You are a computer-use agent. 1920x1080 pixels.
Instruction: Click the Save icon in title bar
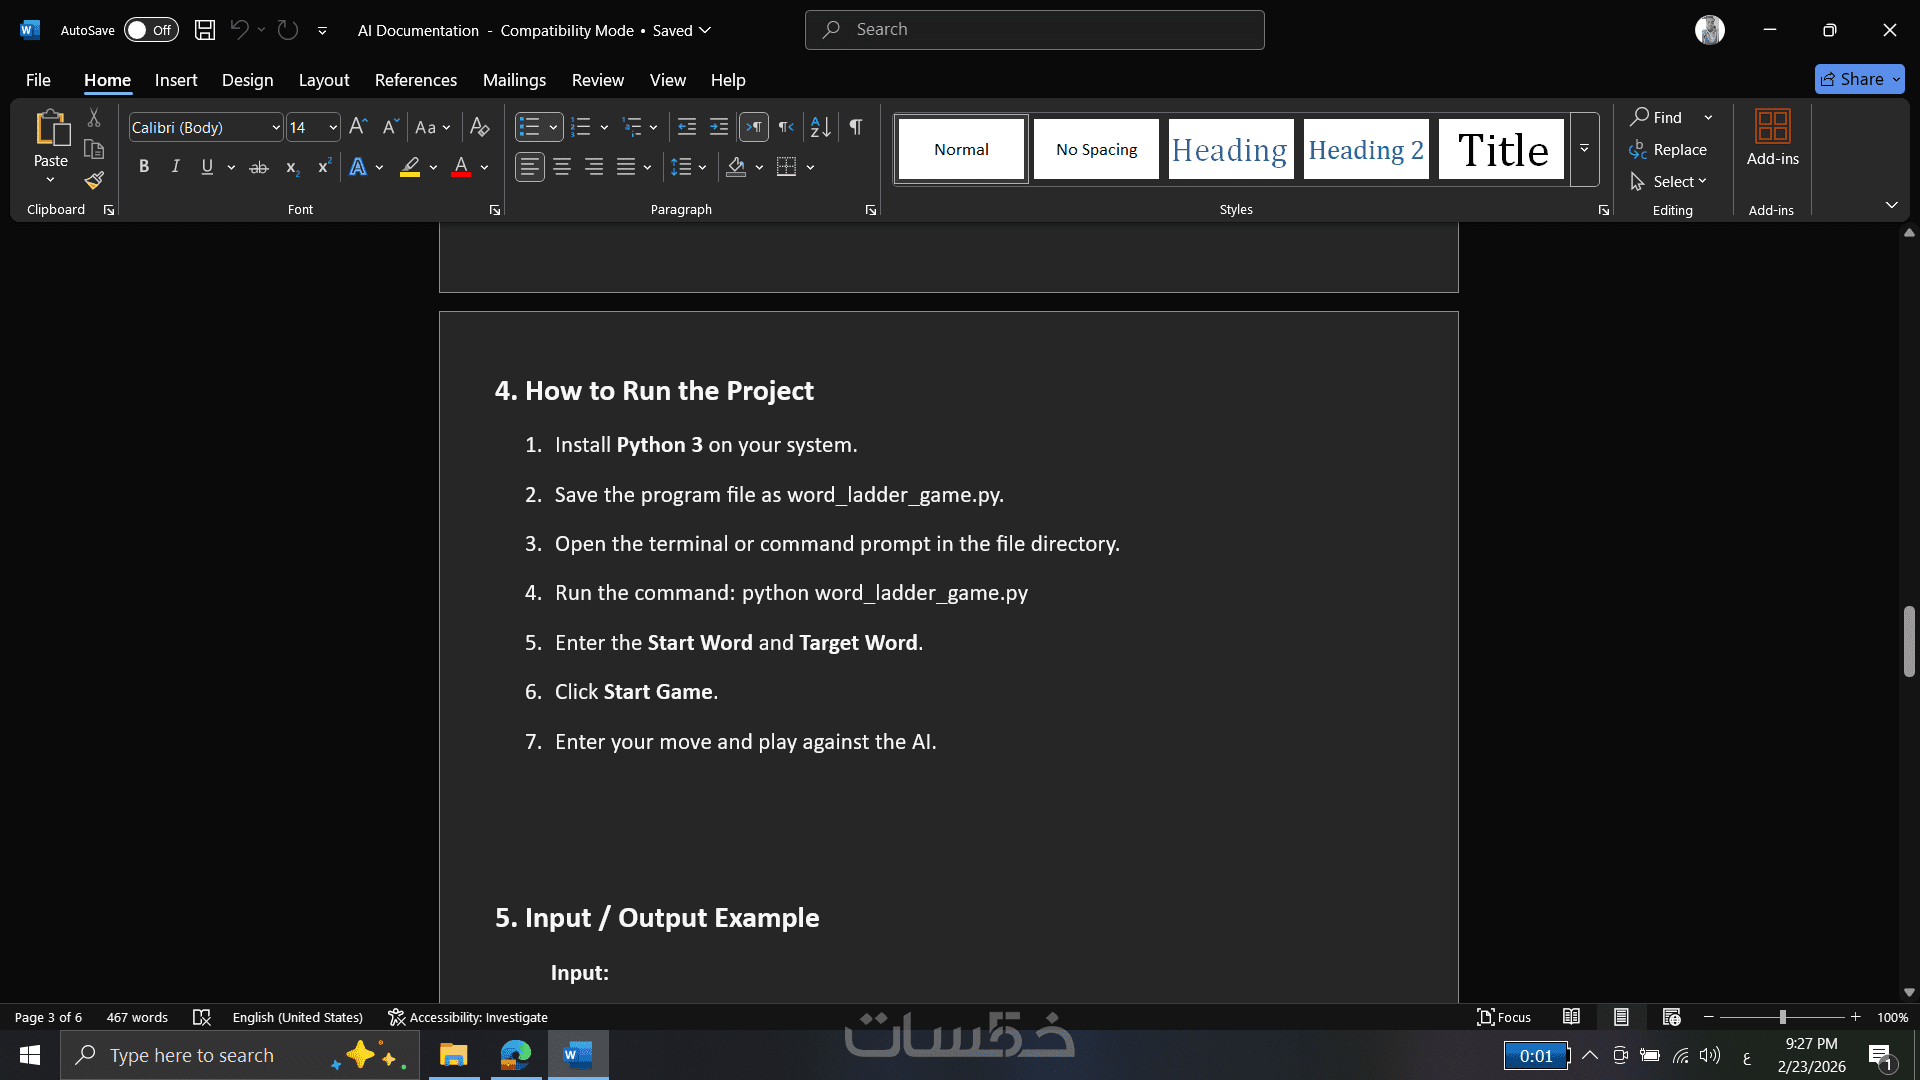(205, 30)
